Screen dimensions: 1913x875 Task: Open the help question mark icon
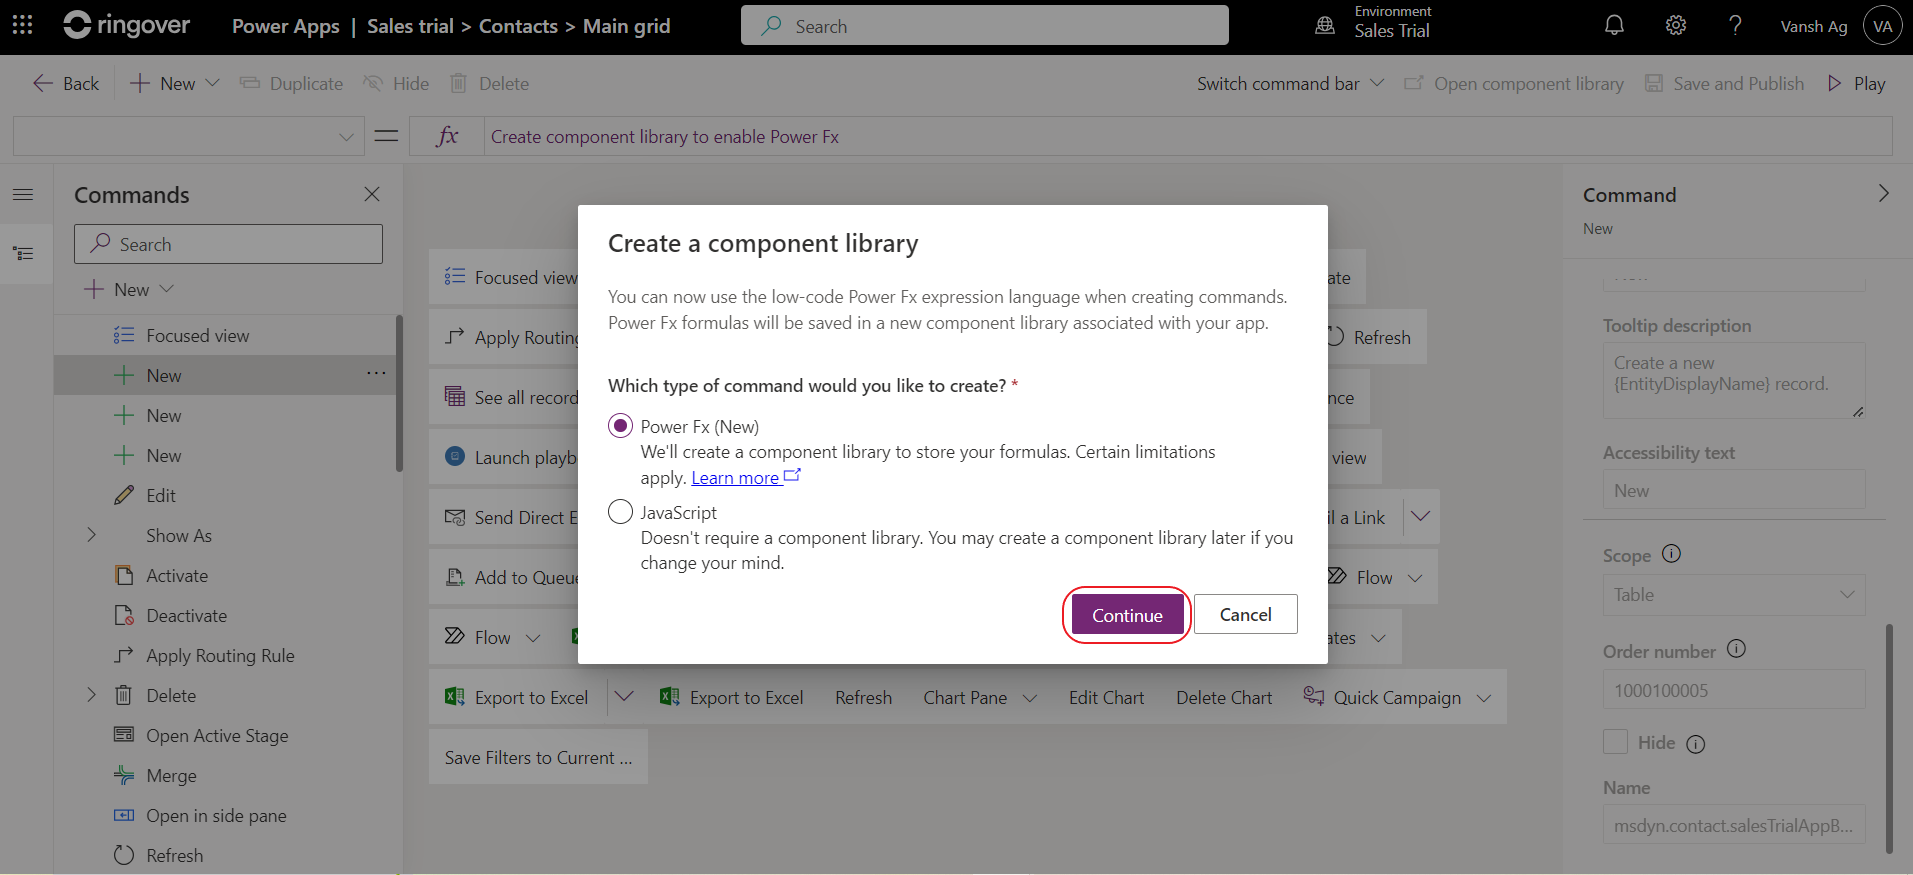pos(1735,26)
